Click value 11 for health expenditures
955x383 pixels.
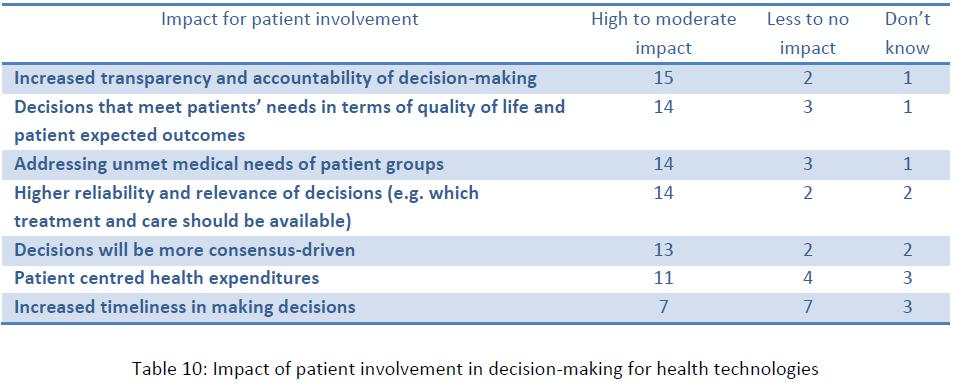point(663,278)
